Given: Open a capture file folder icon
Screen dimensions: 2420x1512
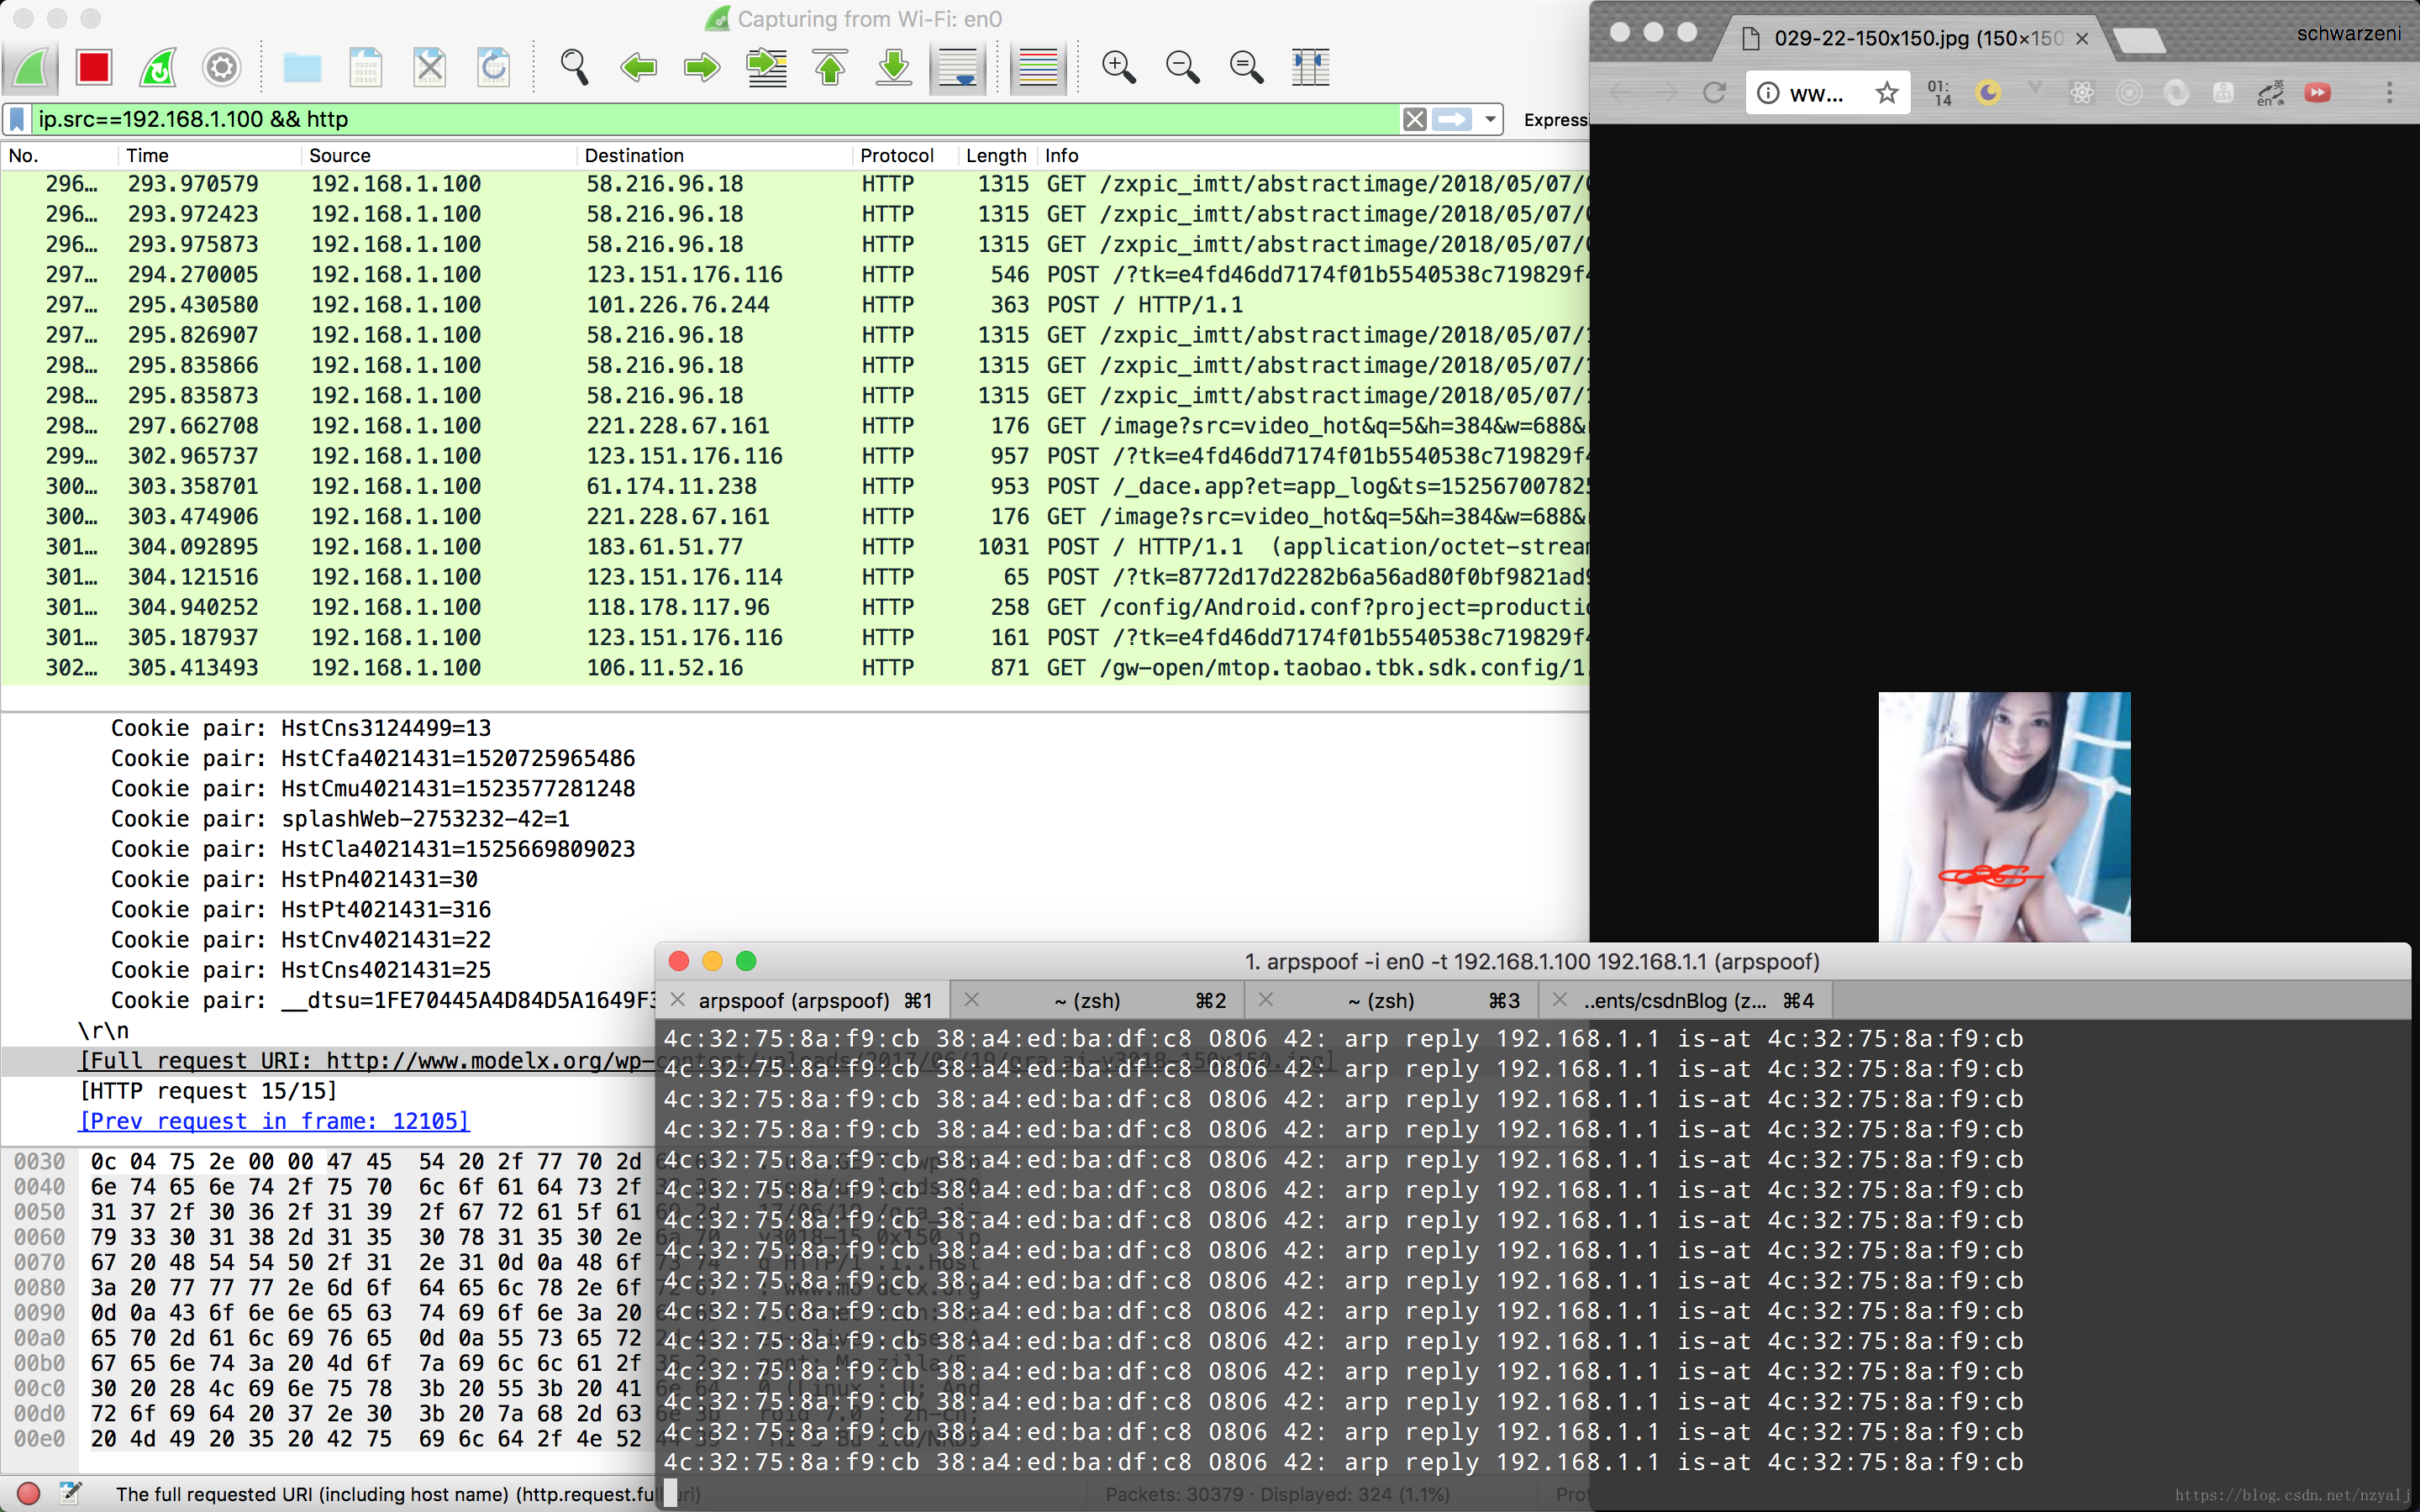Looking at the screenshot, I should coord(302,67).
